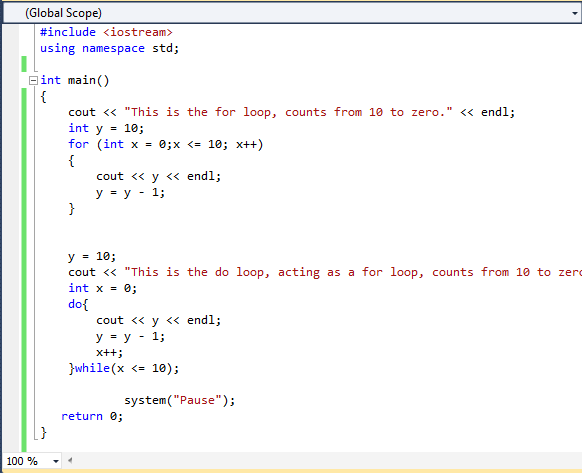Click the 'return 0;' line
Viewport: 582px width, 473px height.
(92, 416)
